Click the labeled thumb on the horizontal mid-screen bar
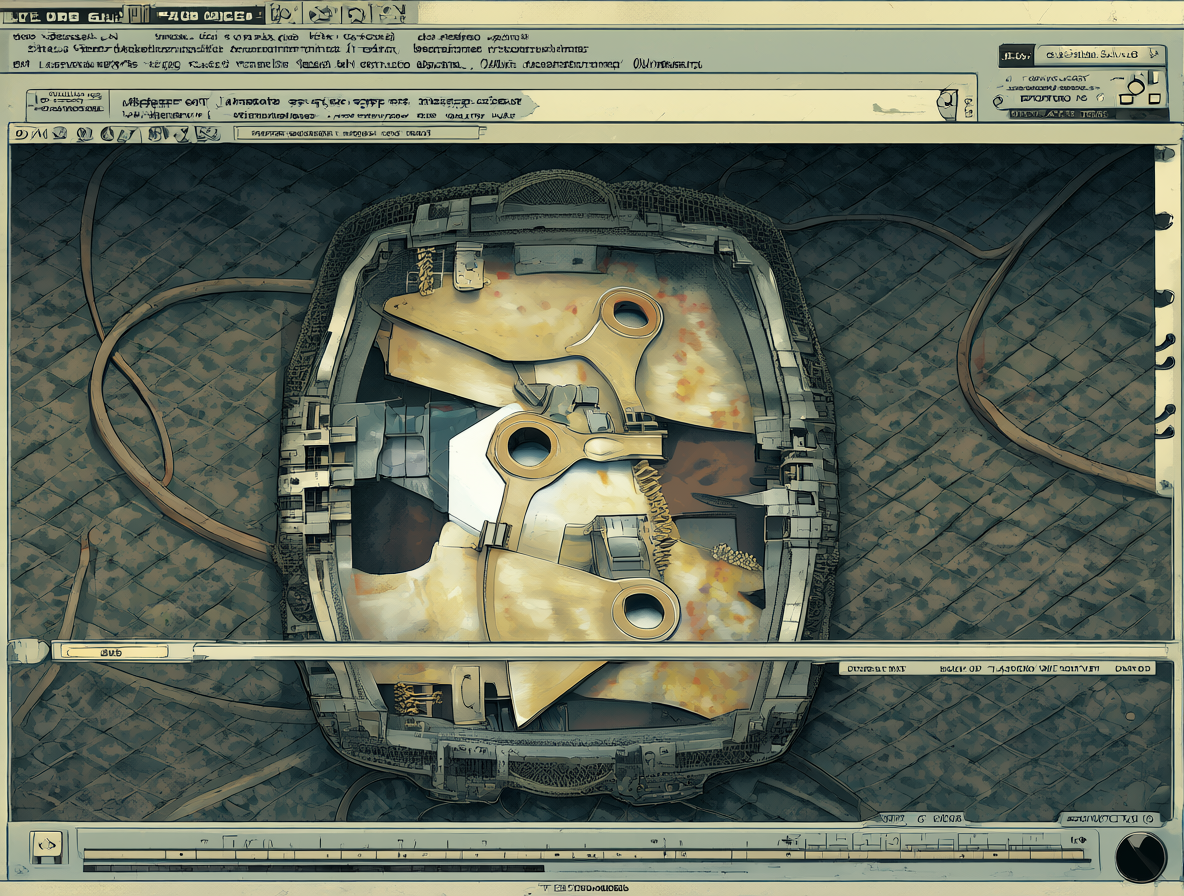Screen dimensions: 1184x896 coord(116,651)
